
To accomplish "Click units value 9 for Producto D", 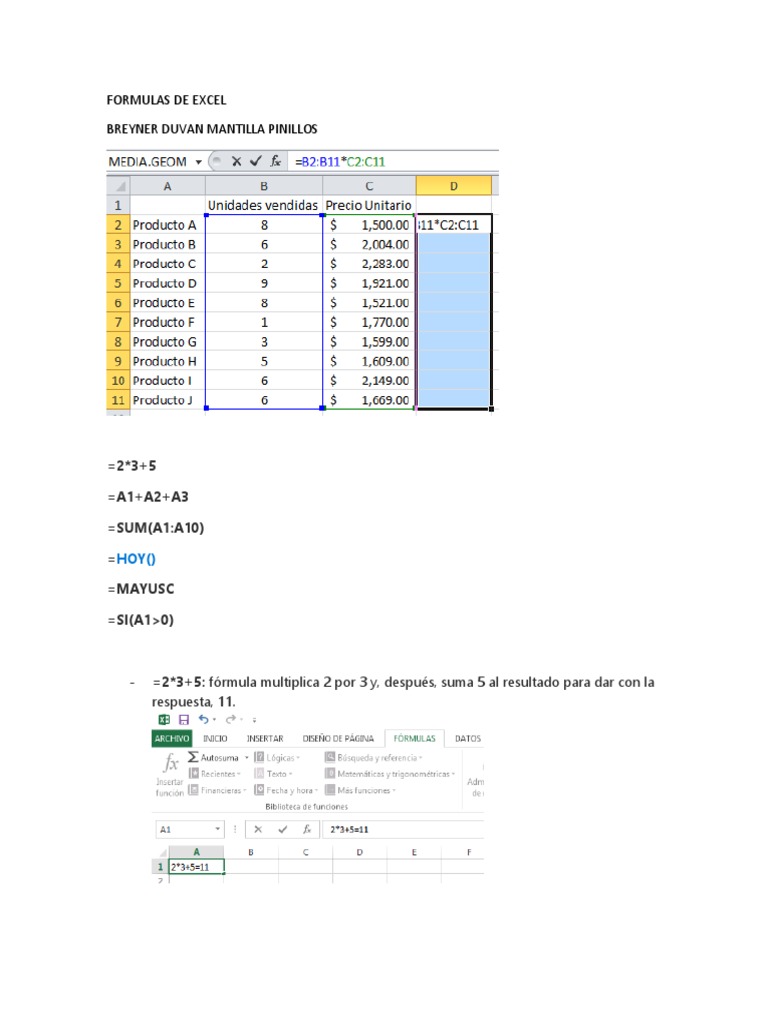I will tap(264, 283).
